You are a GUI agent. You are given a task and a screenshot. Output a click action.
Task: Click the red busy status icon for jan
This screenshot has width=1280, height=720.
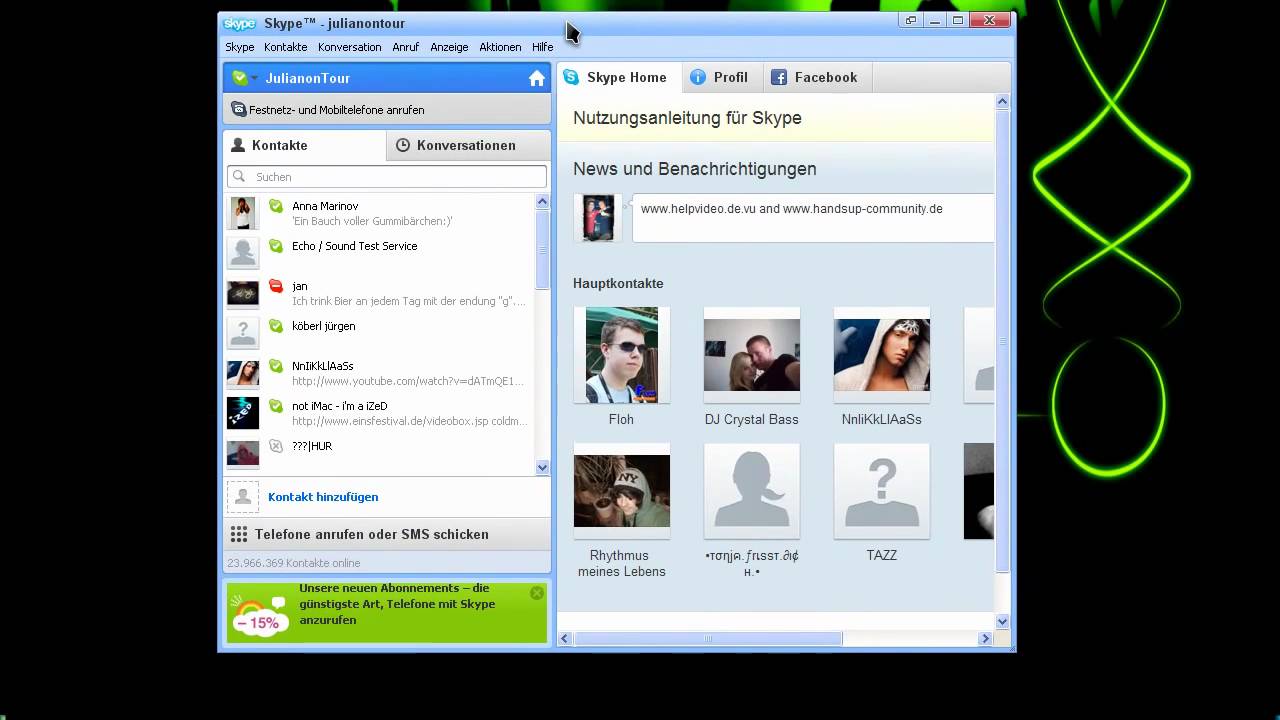pos(276,286)
